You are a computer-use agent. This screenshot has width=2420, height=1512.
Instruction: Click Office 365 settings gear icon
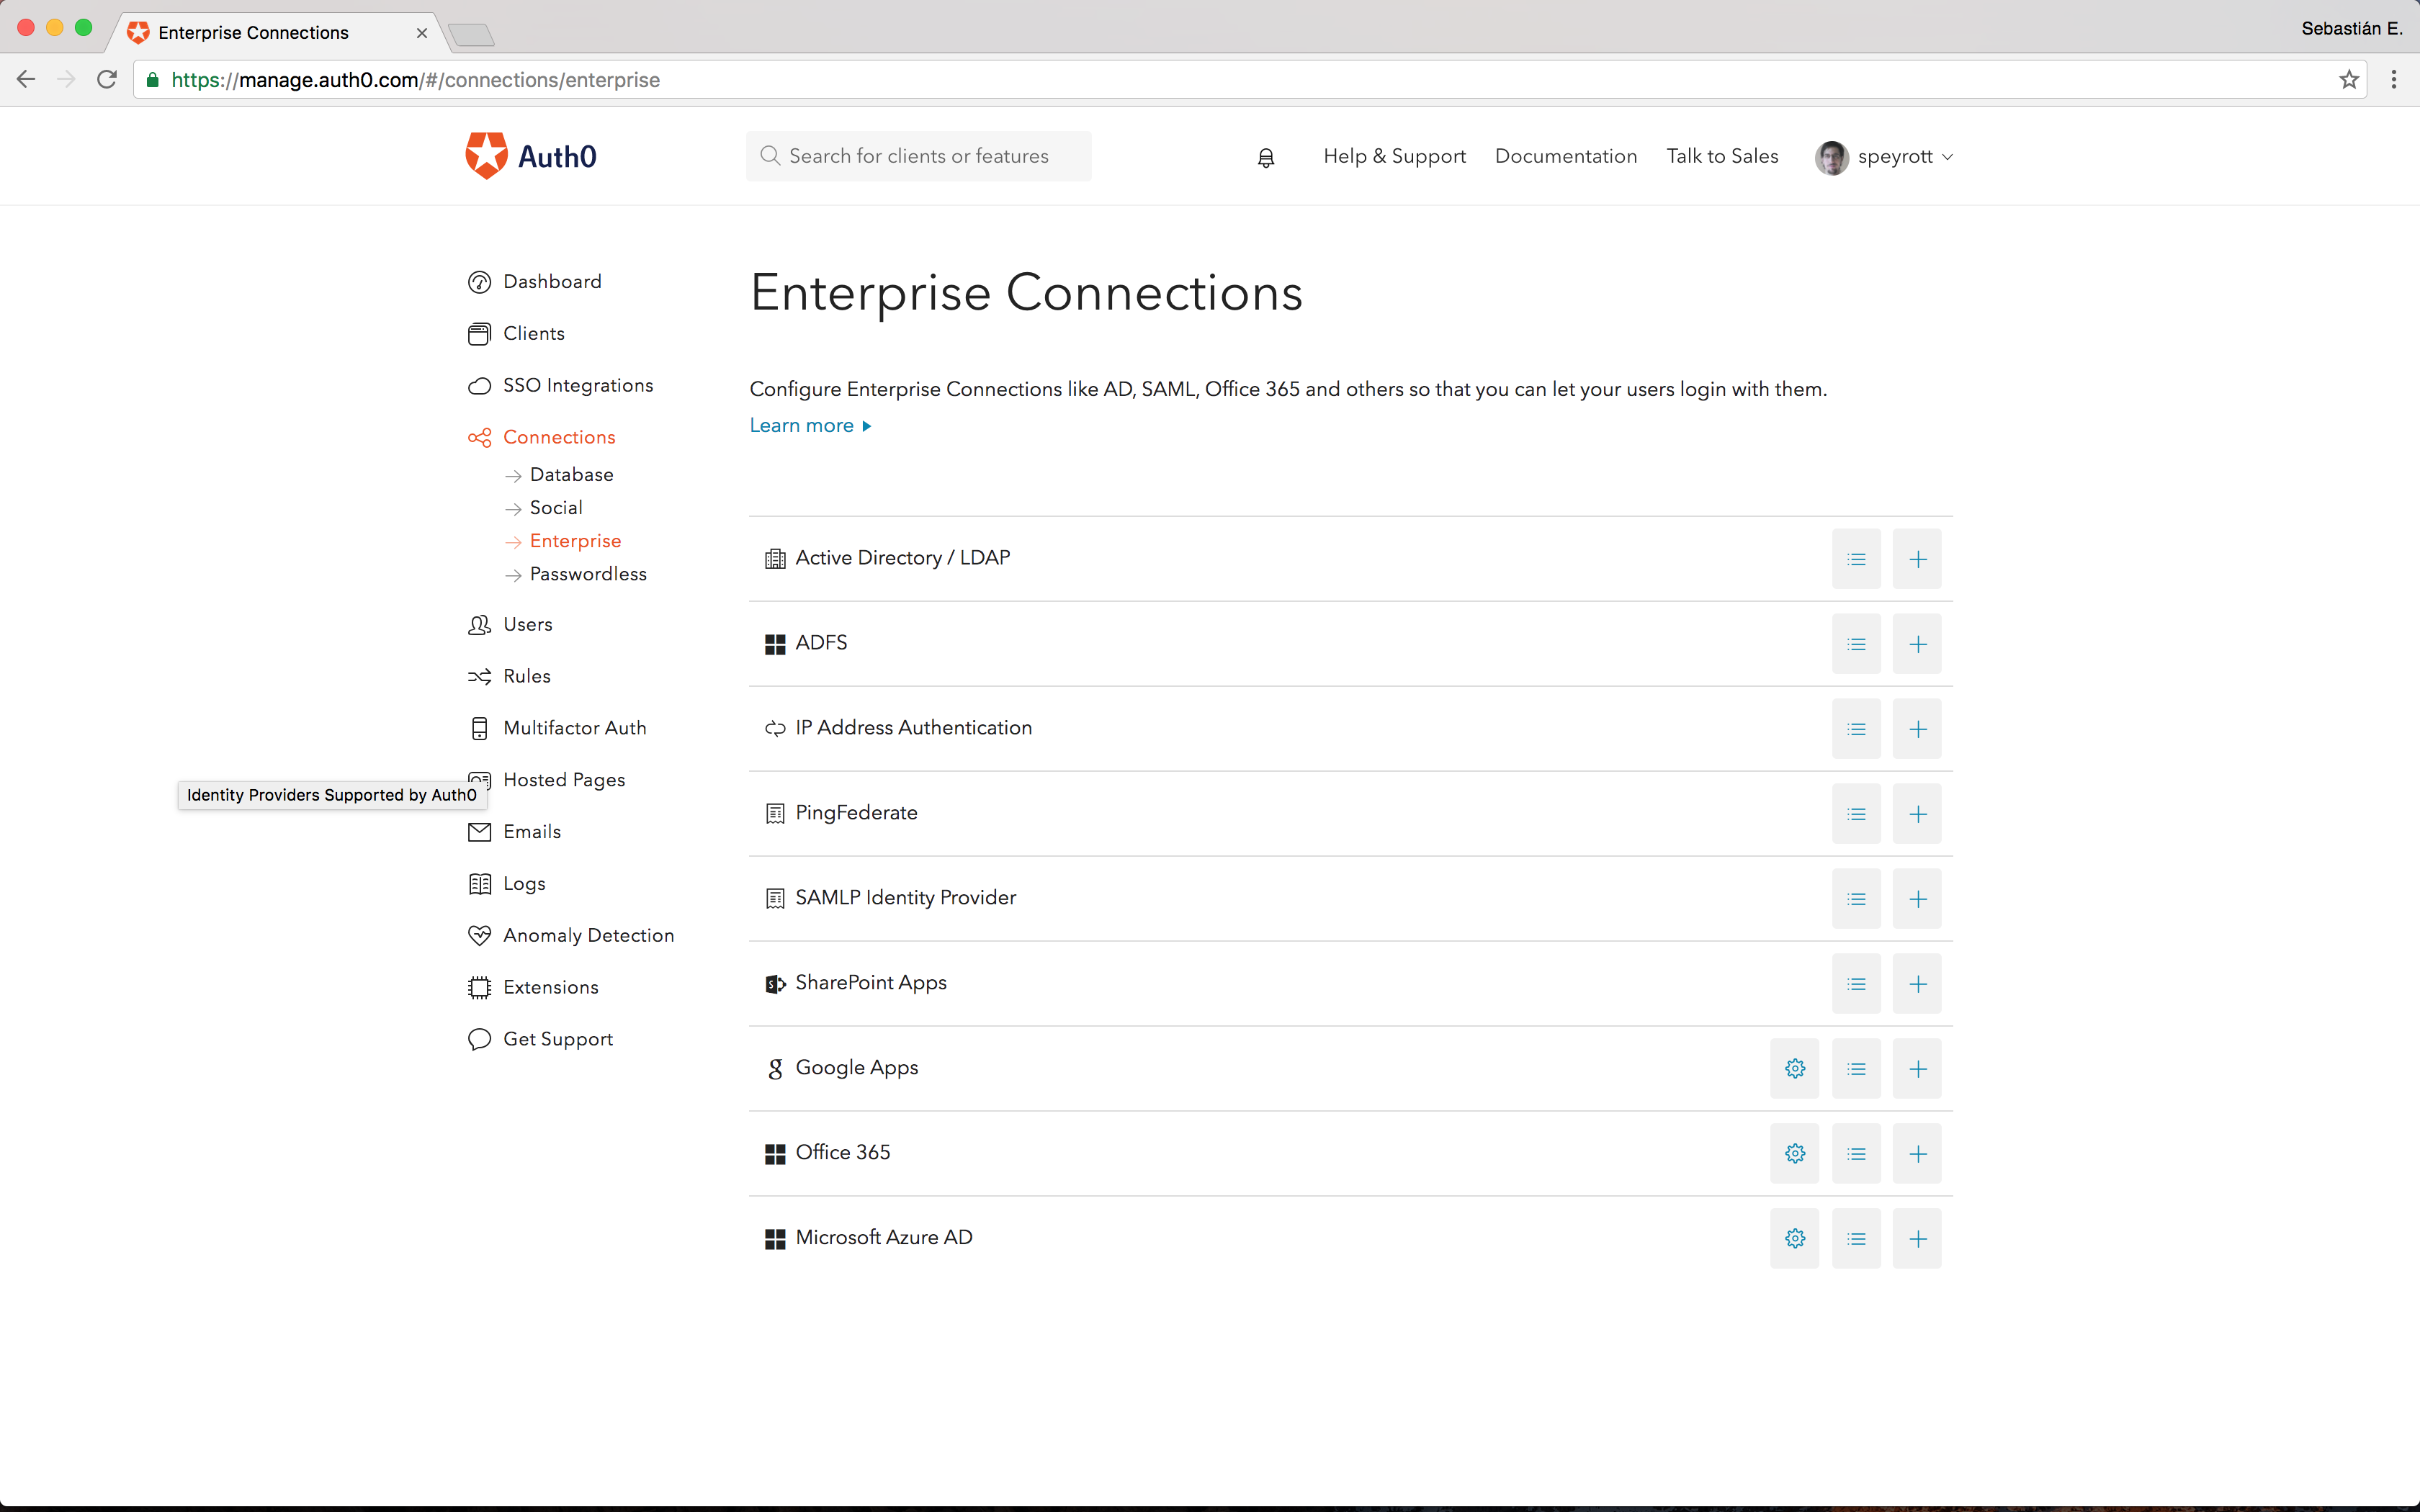pos(1795,1153)
